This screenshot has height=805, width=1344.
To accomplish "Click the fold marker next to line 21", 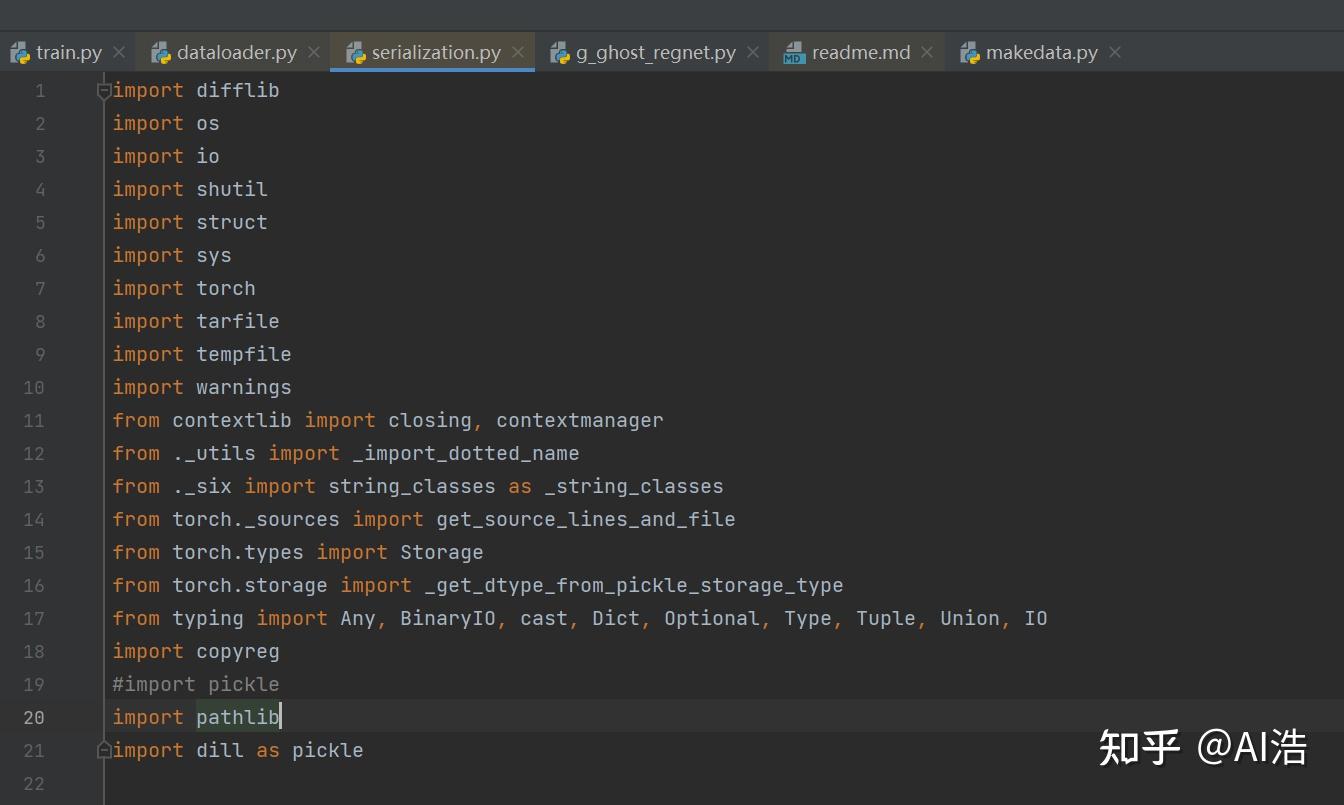I will 103,749.
